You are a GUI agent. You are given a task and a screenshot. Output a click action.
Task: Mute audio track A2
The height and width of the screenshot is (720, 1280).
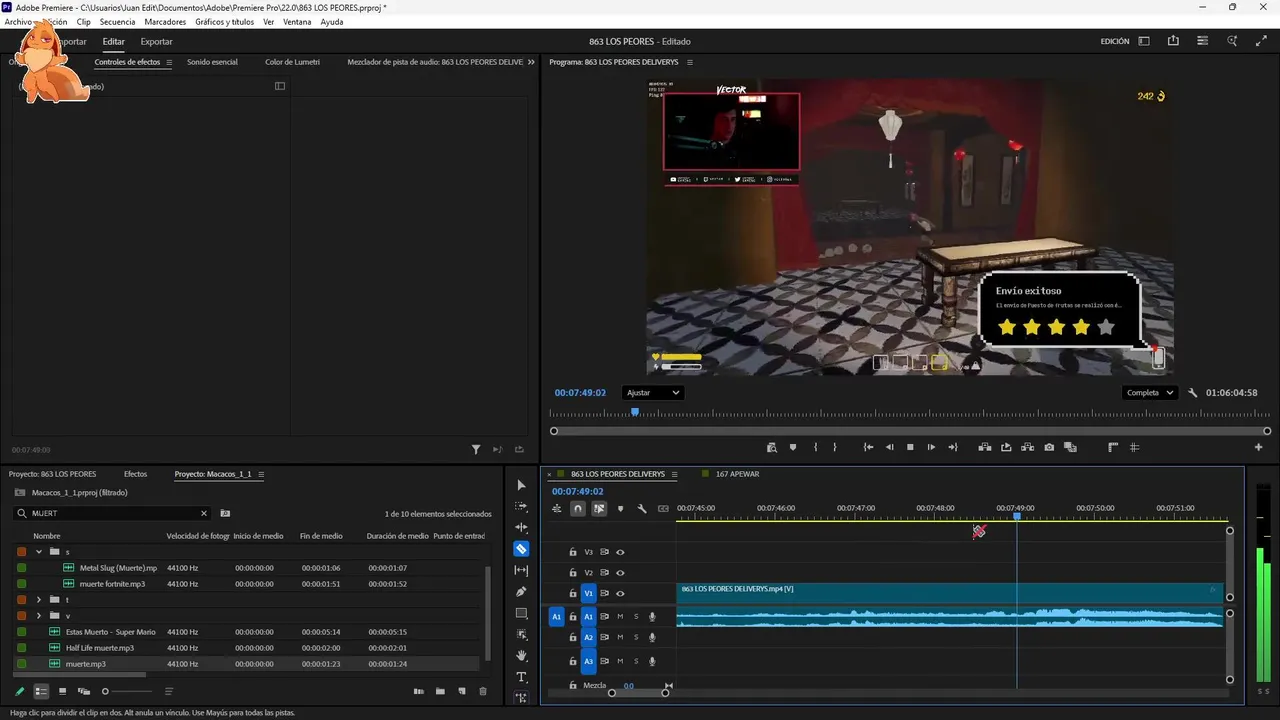[620, 638]
